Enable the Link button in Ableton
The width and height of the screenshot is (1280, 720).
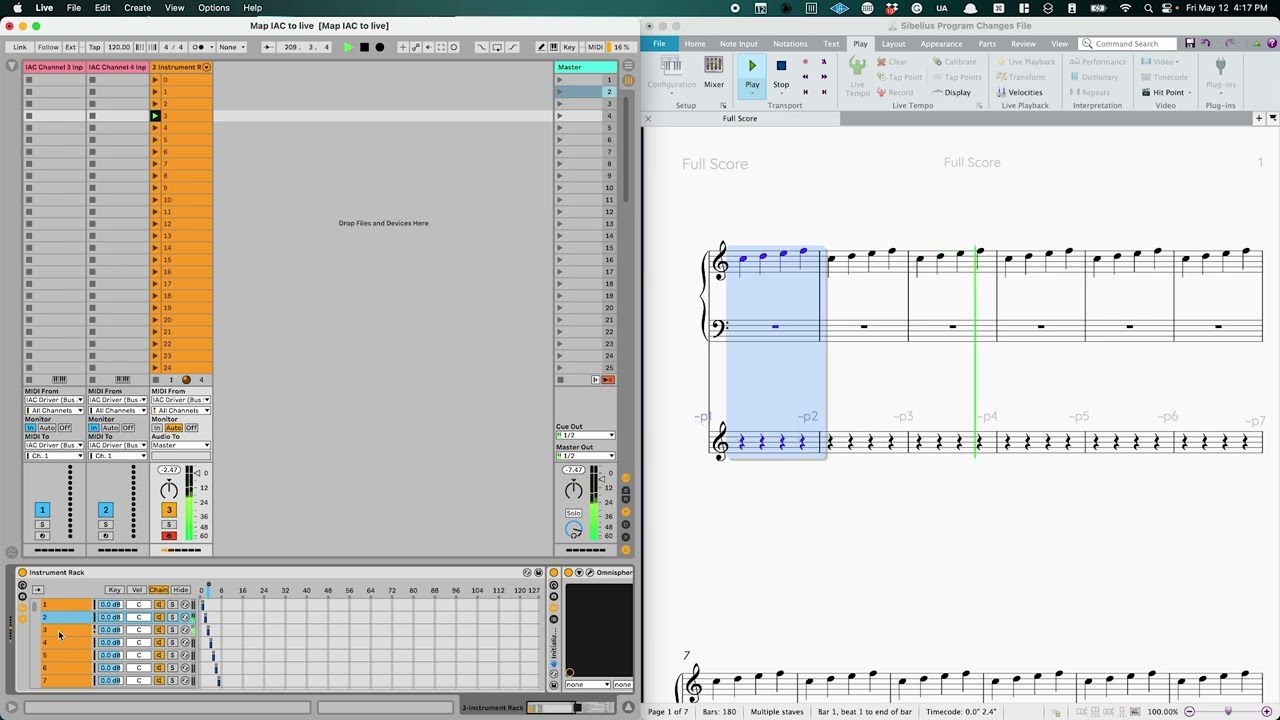coord(20,47)
